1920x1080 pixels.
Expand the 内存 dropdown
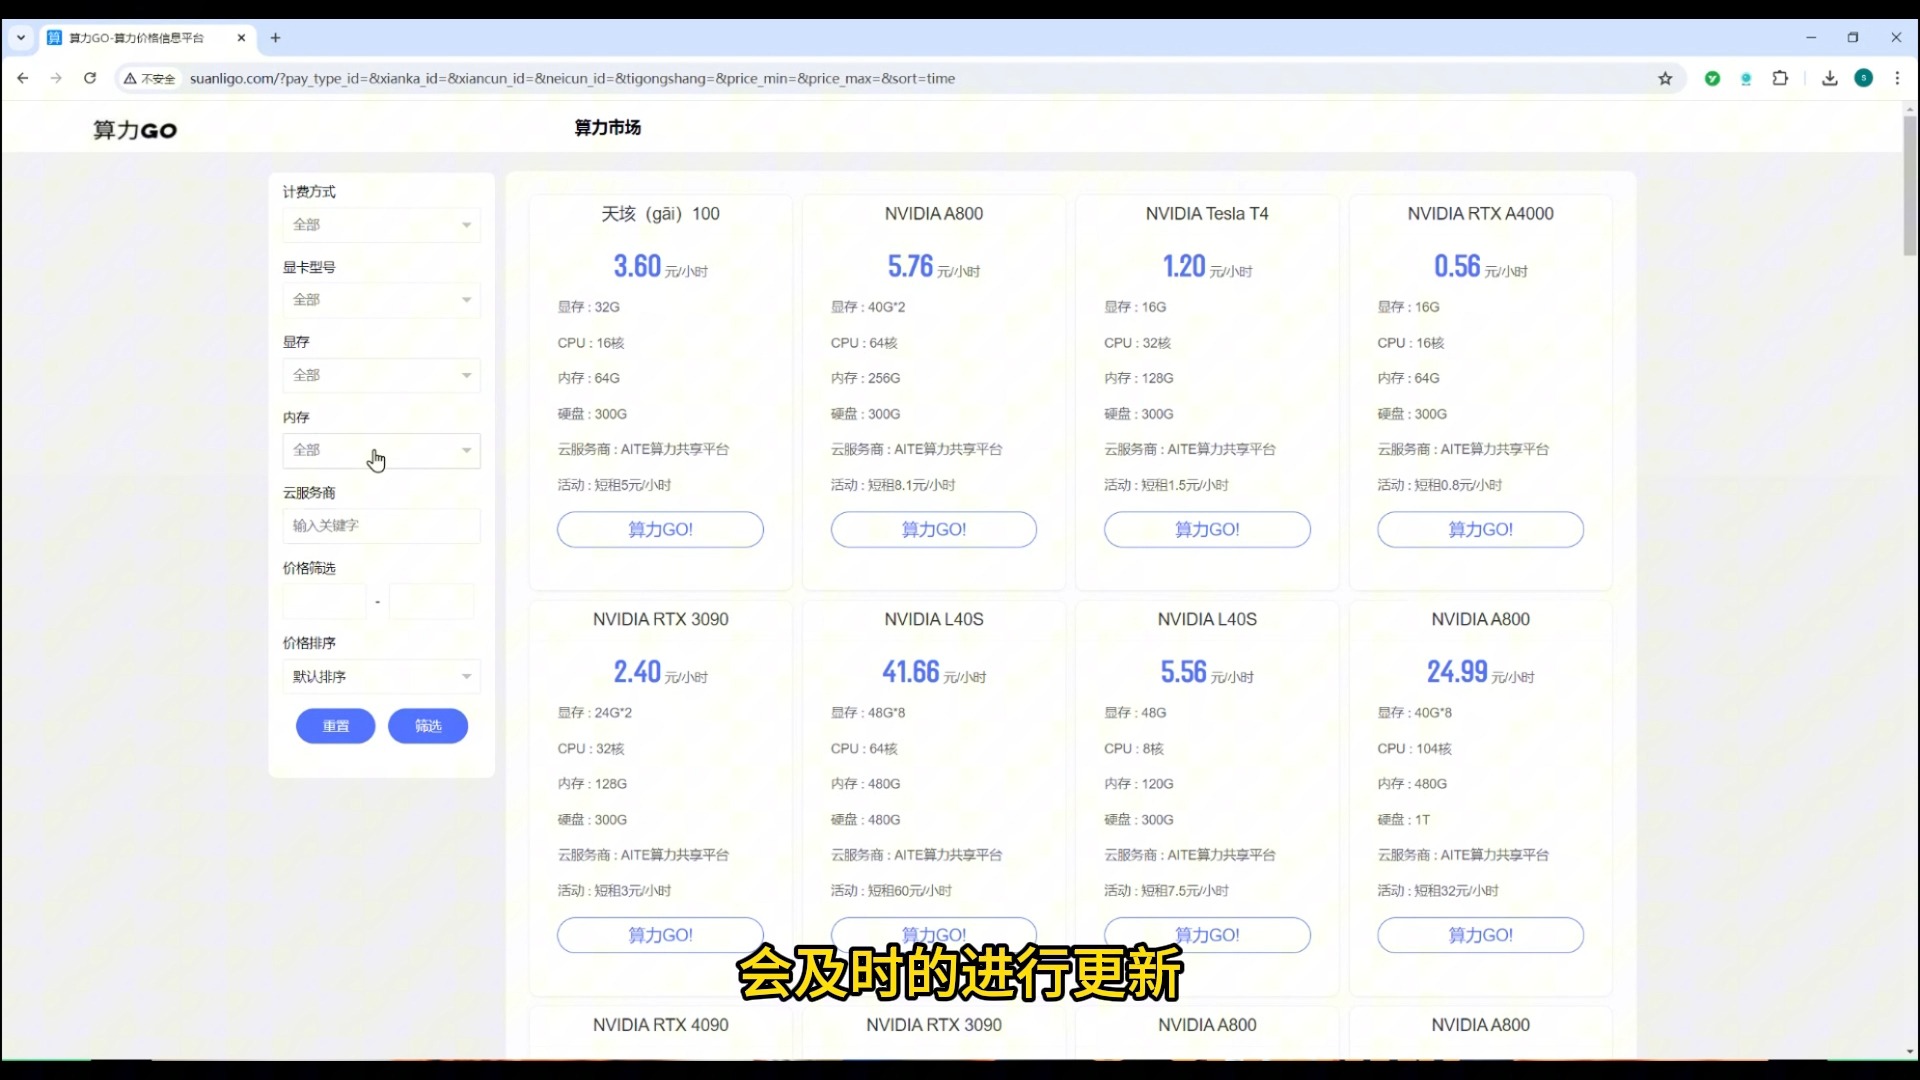[381, 450]
